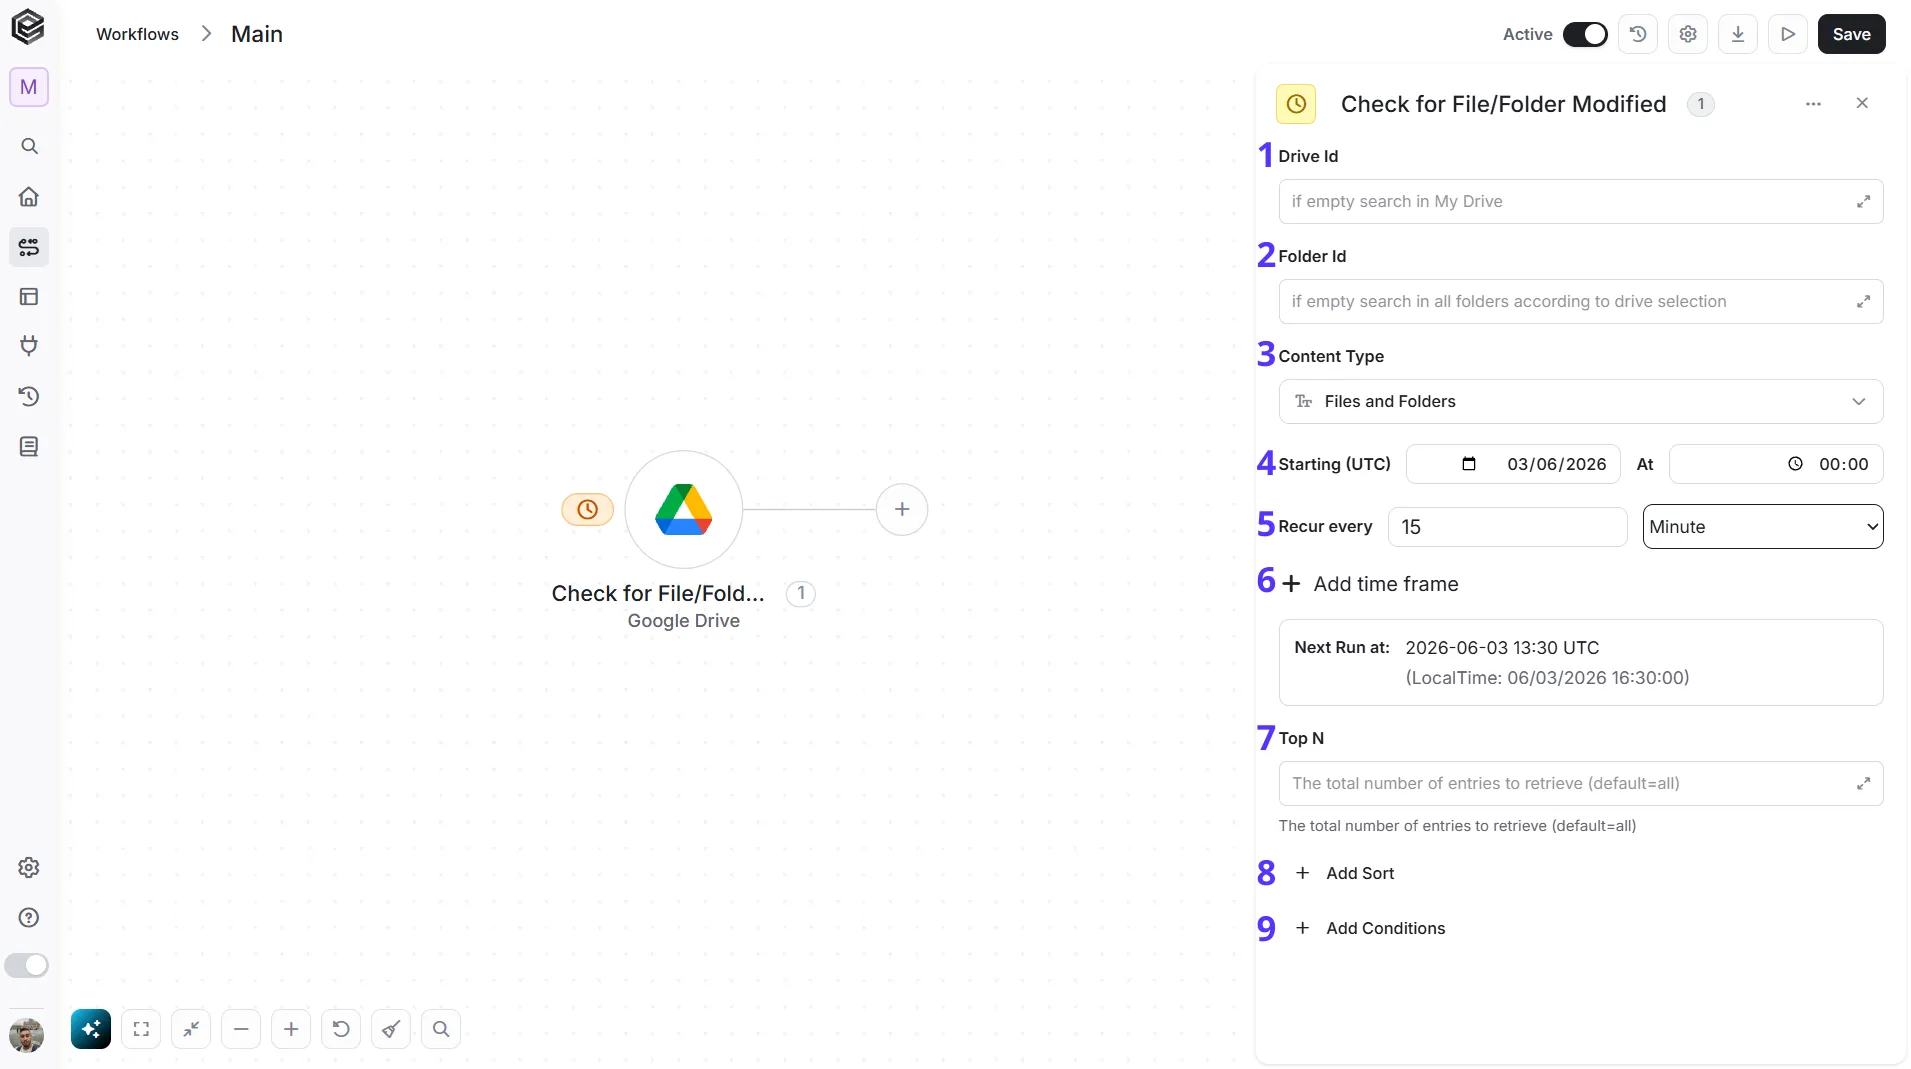
Task: Open the workflows icon in sidebar
Action: 29,246
